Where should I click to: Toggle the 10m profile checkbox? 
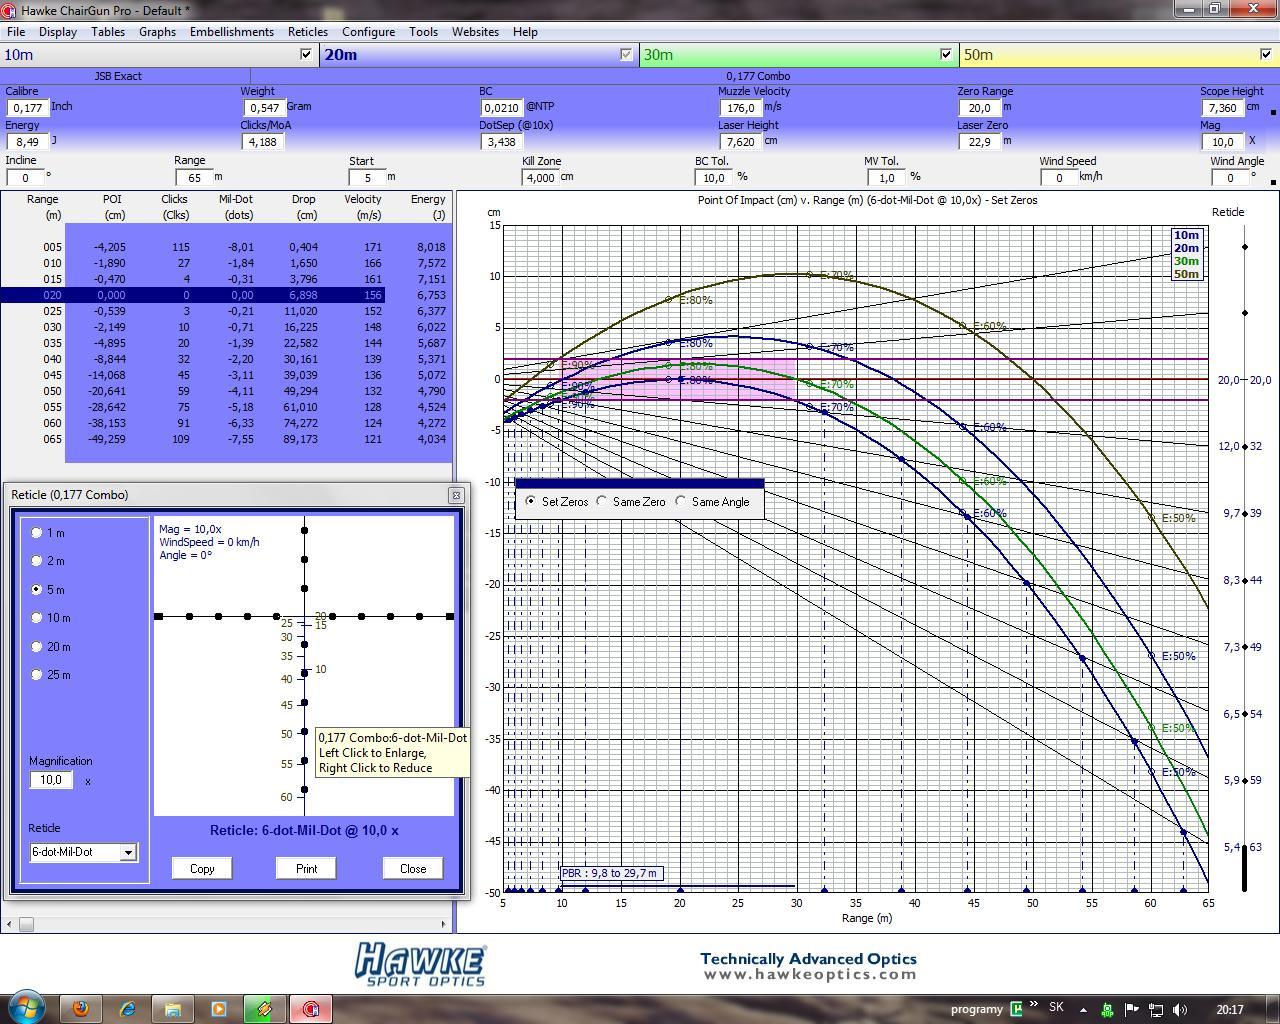coord(306,54)
